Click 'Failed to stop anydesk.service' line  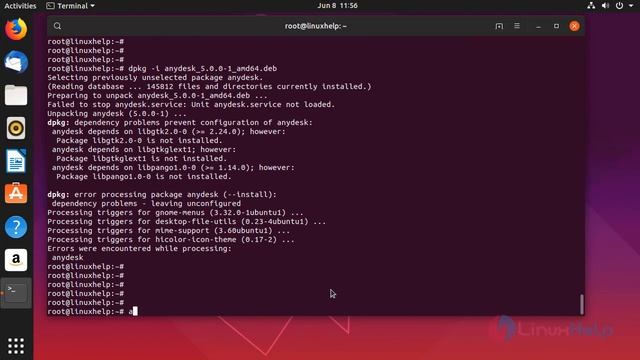(191, 104)
